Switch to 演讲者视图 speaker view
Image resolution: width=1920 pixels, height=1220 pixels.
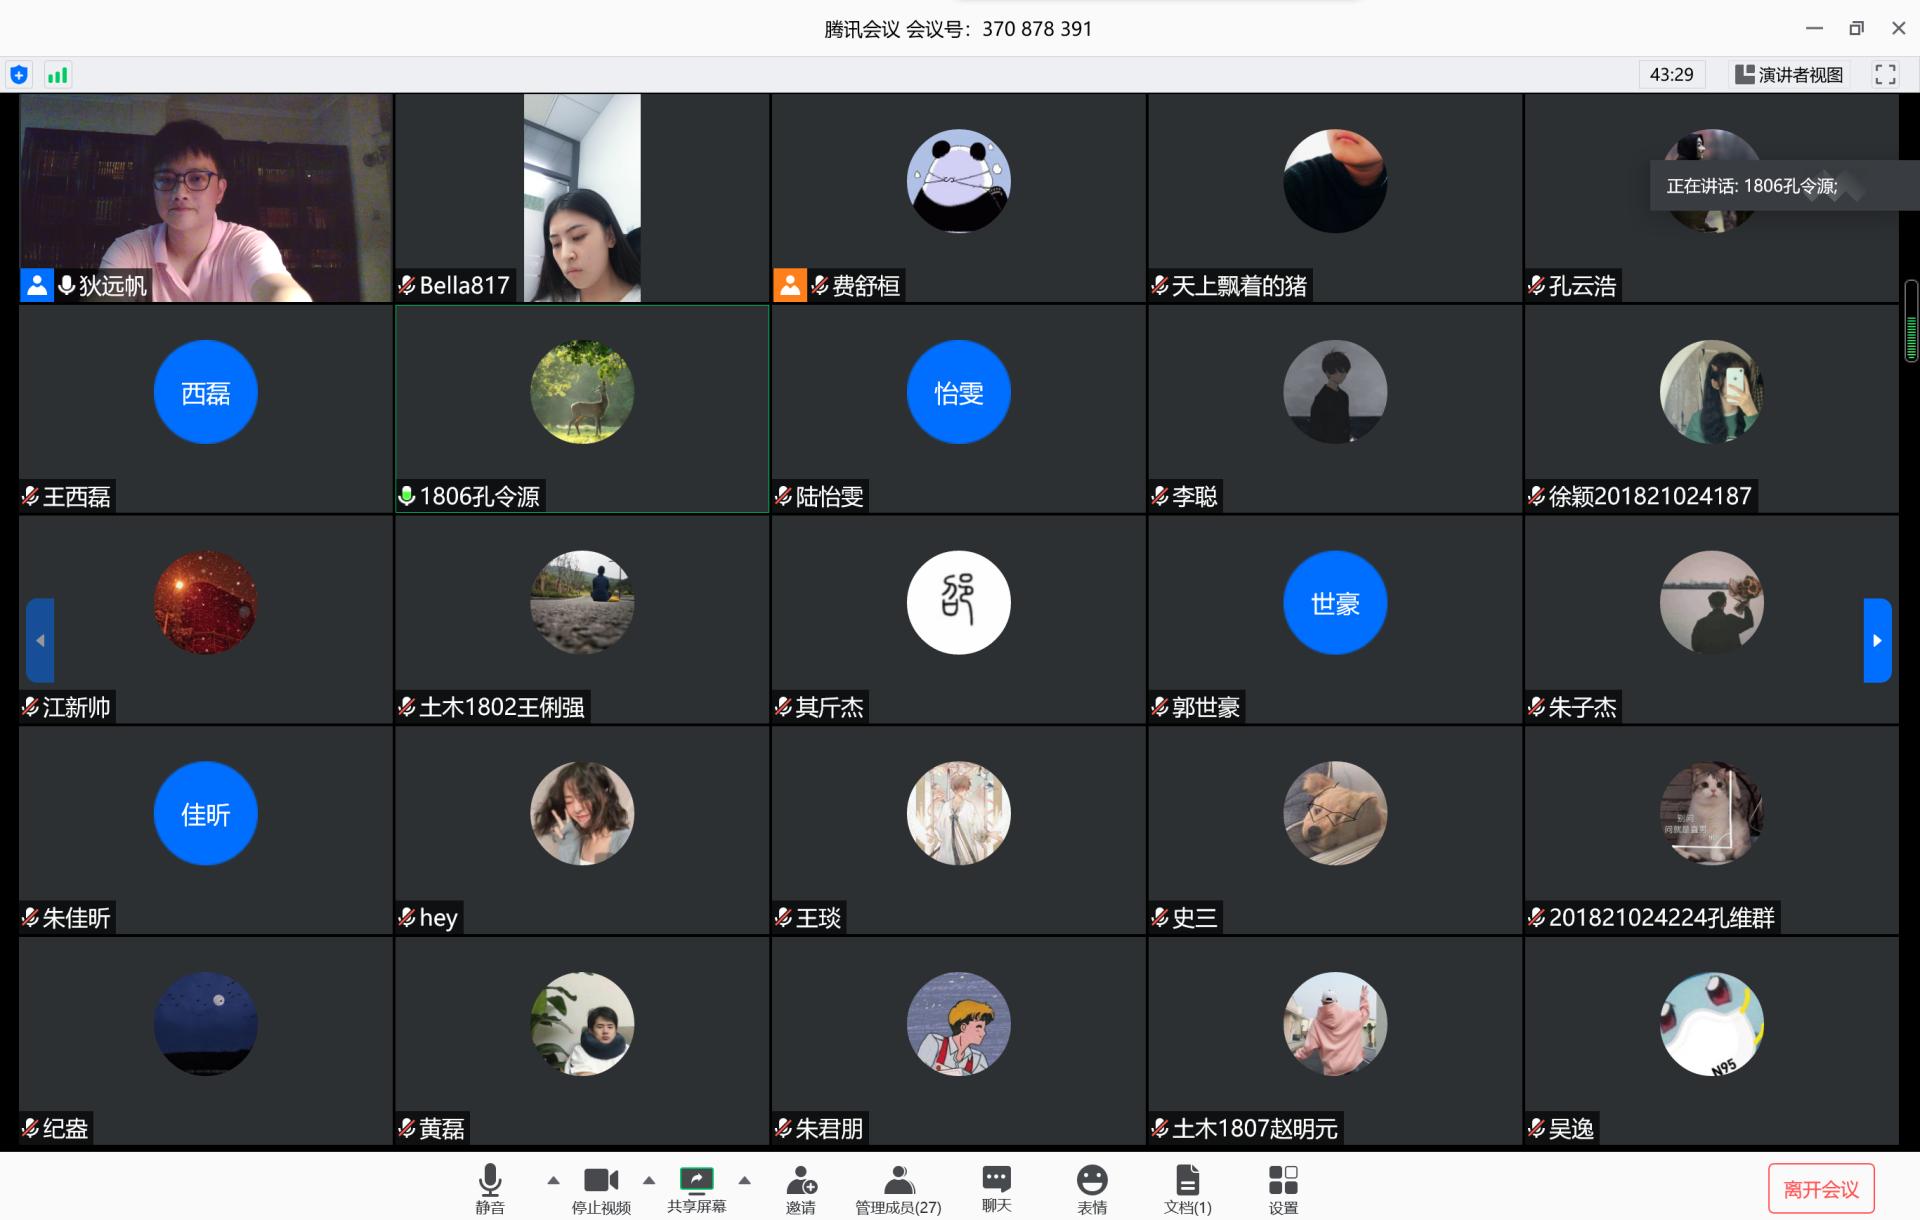[1788, 74]
